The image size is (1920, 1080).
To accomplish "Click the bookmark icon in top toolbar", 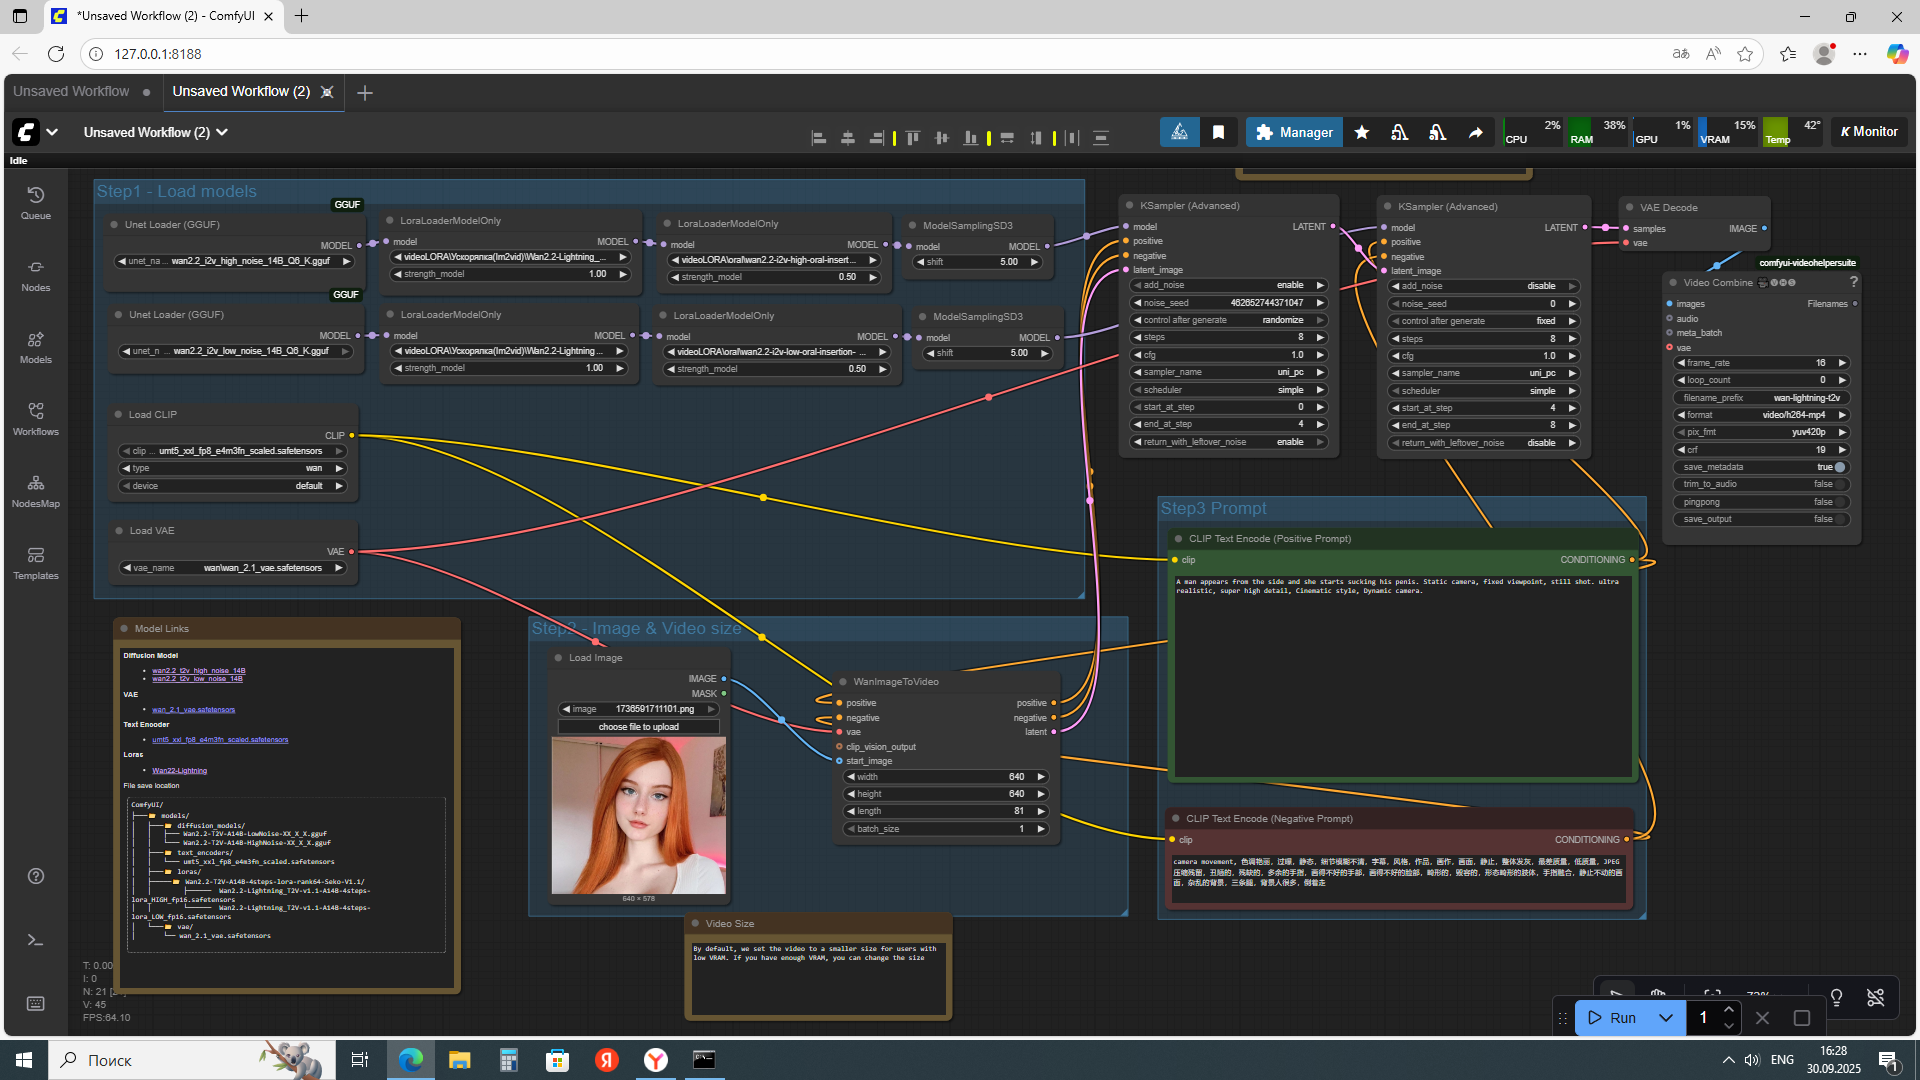I will coord(1218,132).
